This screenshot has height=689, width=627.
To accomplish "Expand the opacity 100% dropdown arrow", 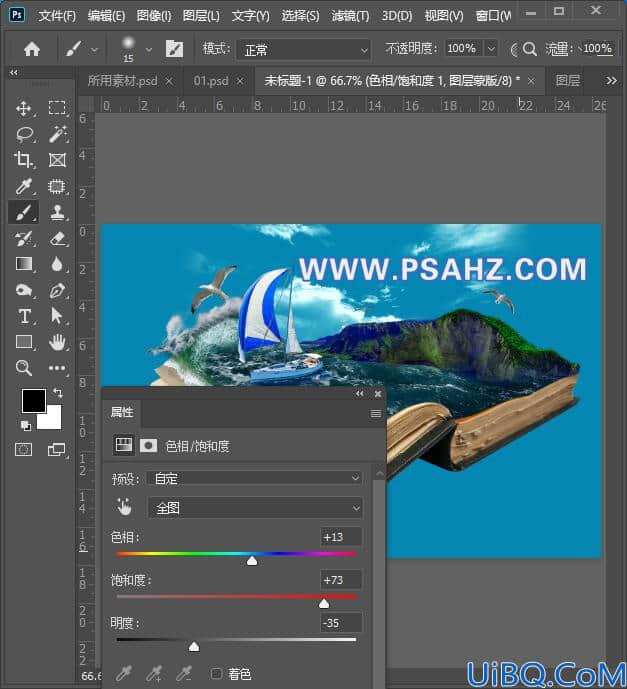I will click(x=491, y=48).
